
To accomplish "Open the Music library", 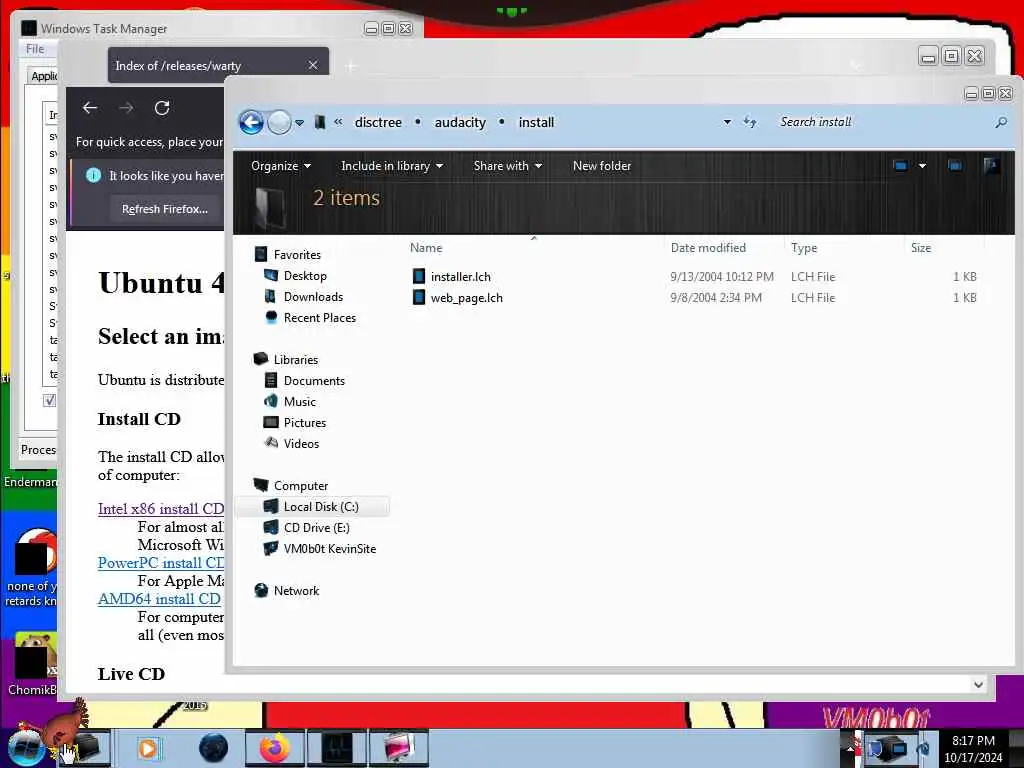I will [x=300, y=401].
